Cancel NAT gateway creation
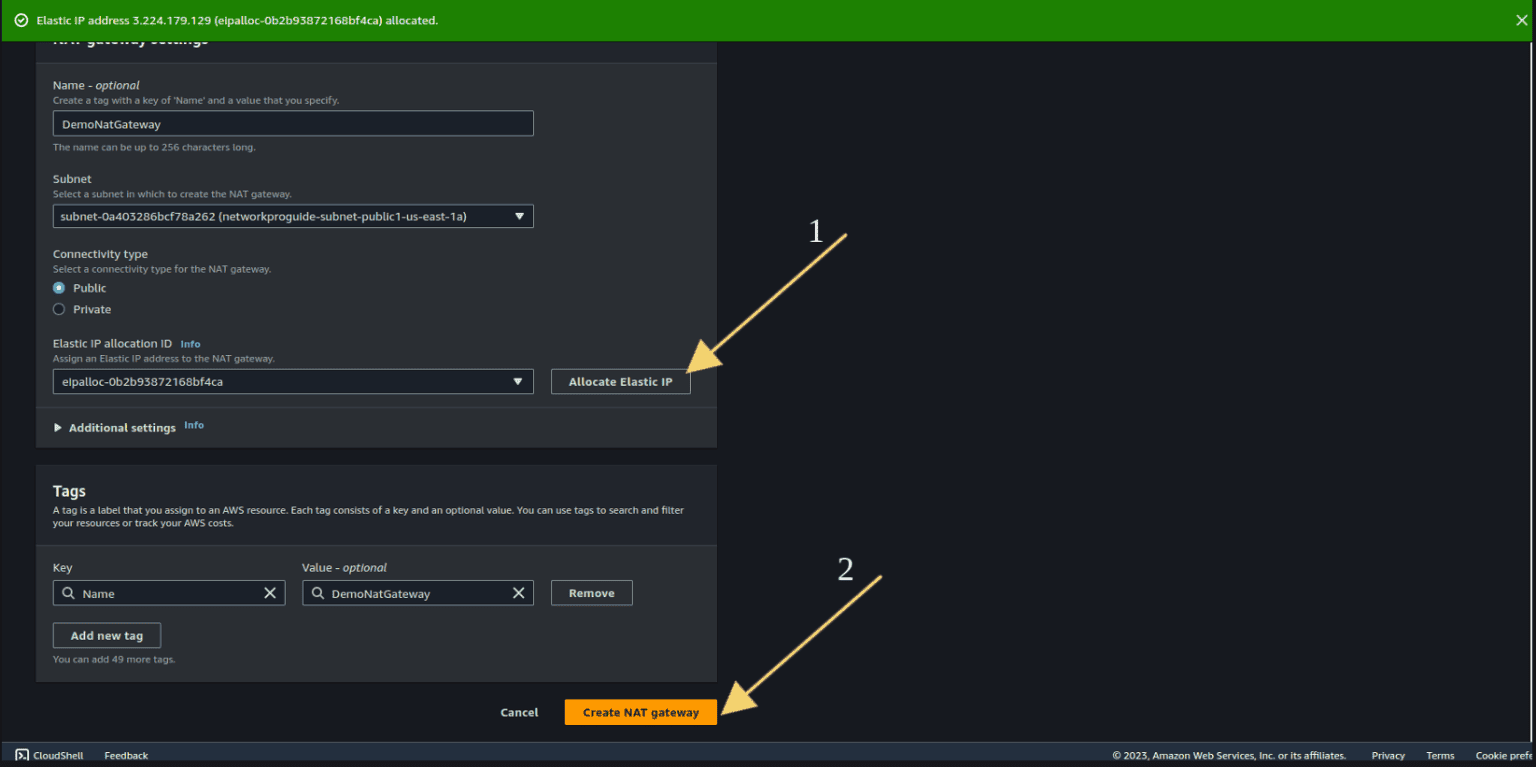This screenshot has height=767, width=1536. (519, 712)
